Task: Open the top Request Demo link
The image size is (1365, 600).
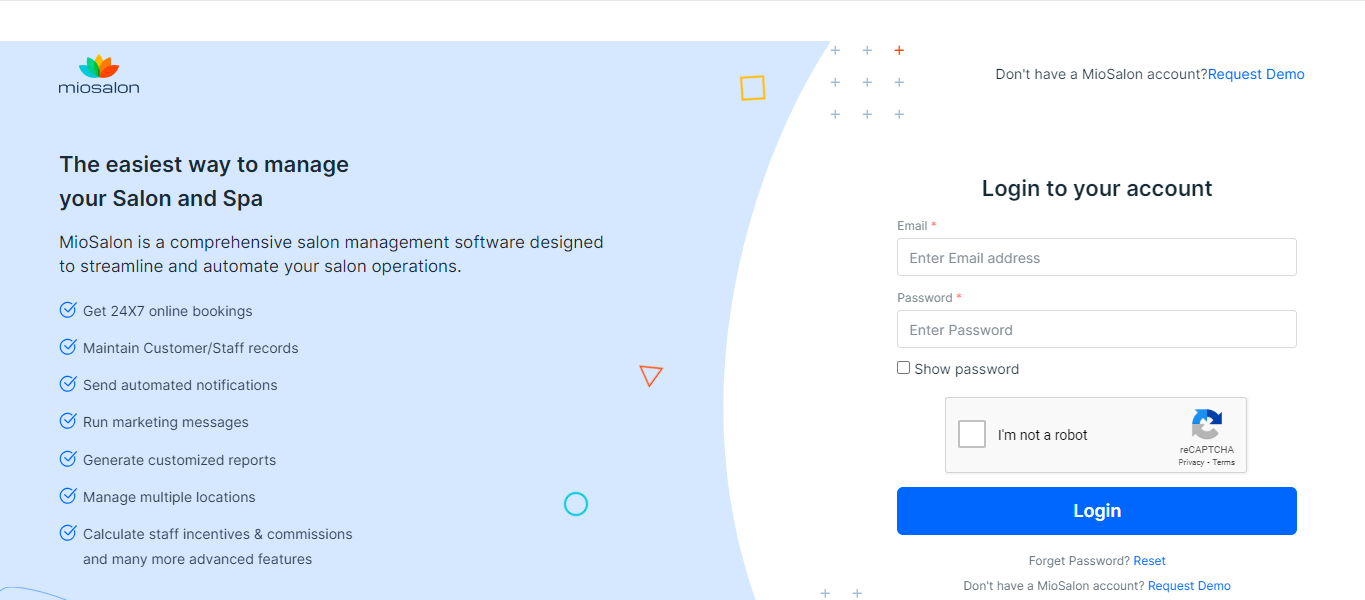Action: point(1256,74)
